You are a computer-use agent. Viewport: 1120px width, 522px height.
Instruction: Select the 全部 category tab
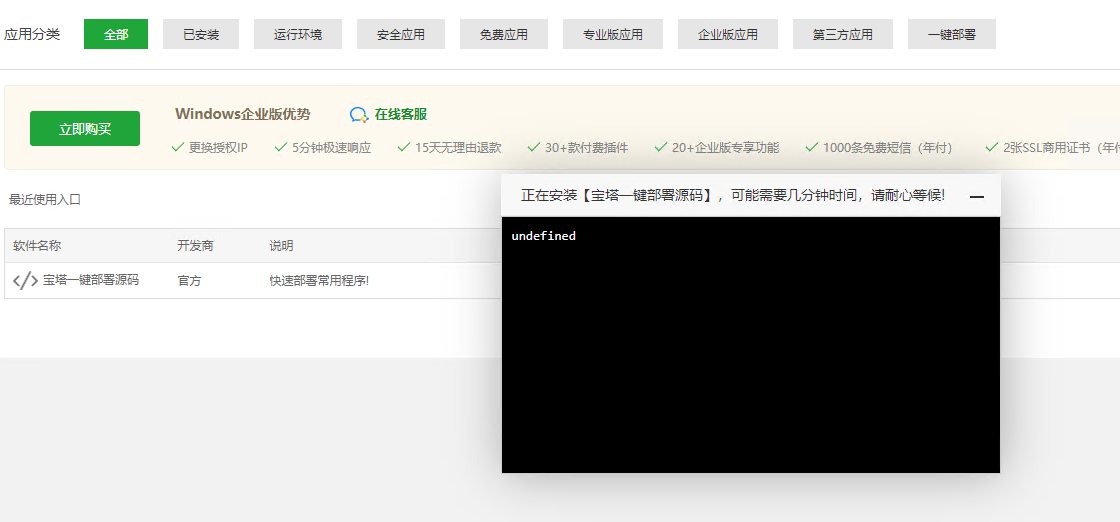[116, 34]
